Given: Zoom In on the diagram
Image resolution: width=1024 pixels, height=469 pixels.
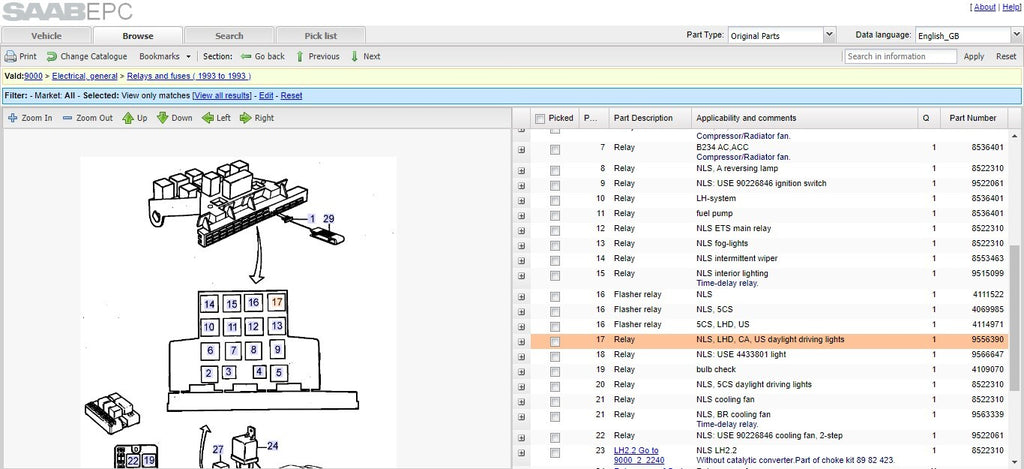Looking at the screenshot, I should tap(30, 118).
